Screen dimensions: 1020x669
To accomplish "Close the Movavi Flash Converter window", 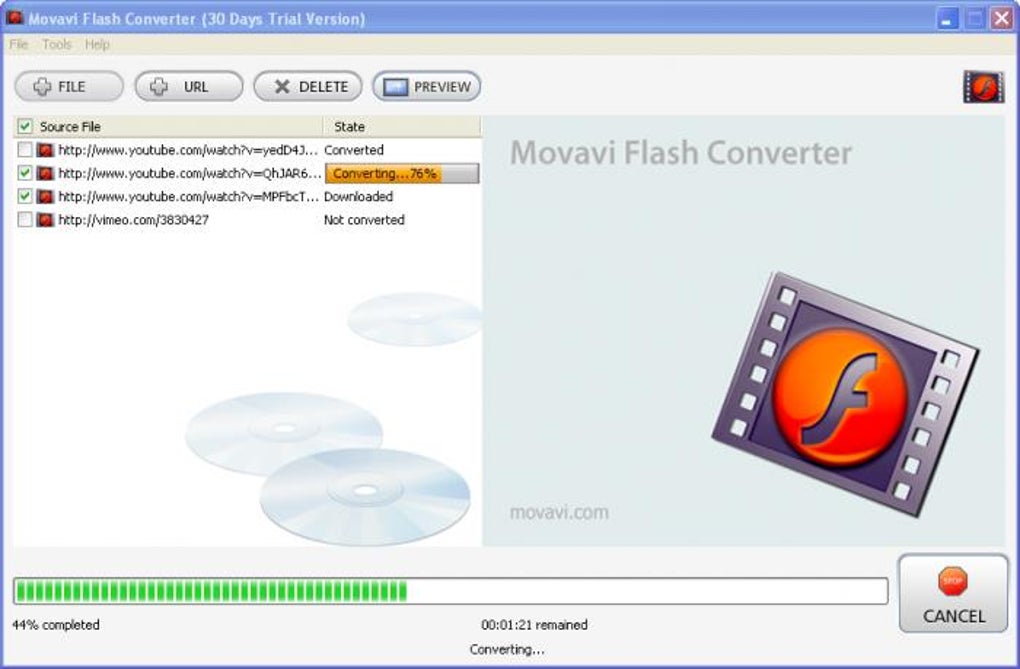I will coord(1002,18).
